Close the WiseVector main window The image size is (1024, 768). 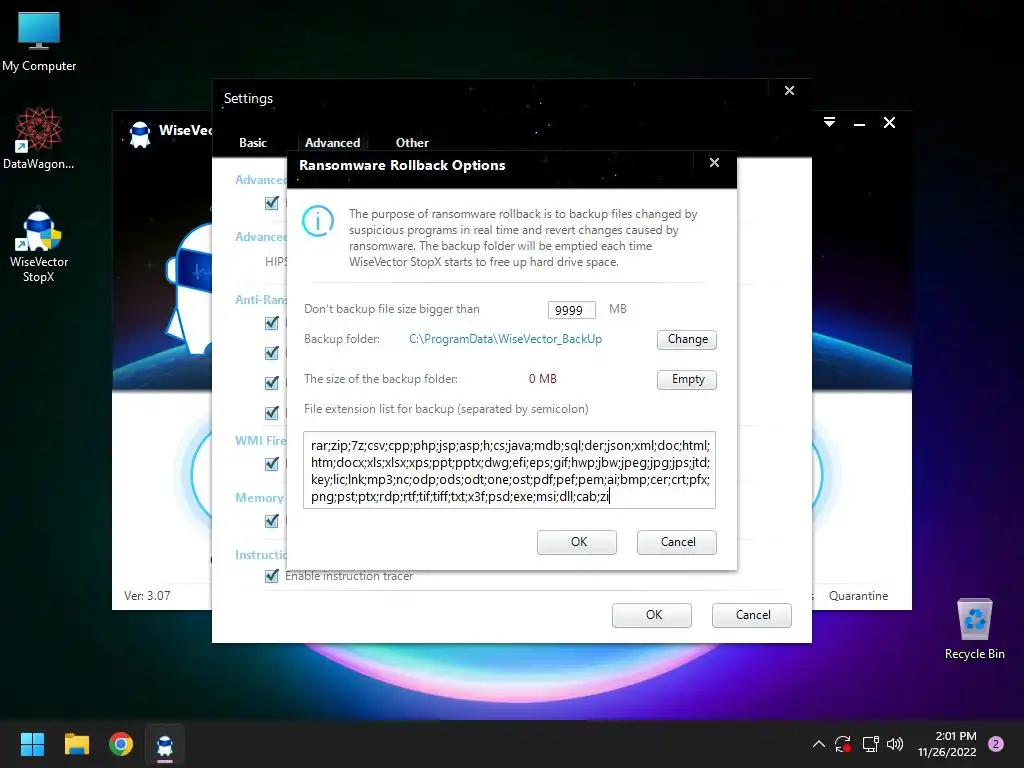tap(889, 123)
